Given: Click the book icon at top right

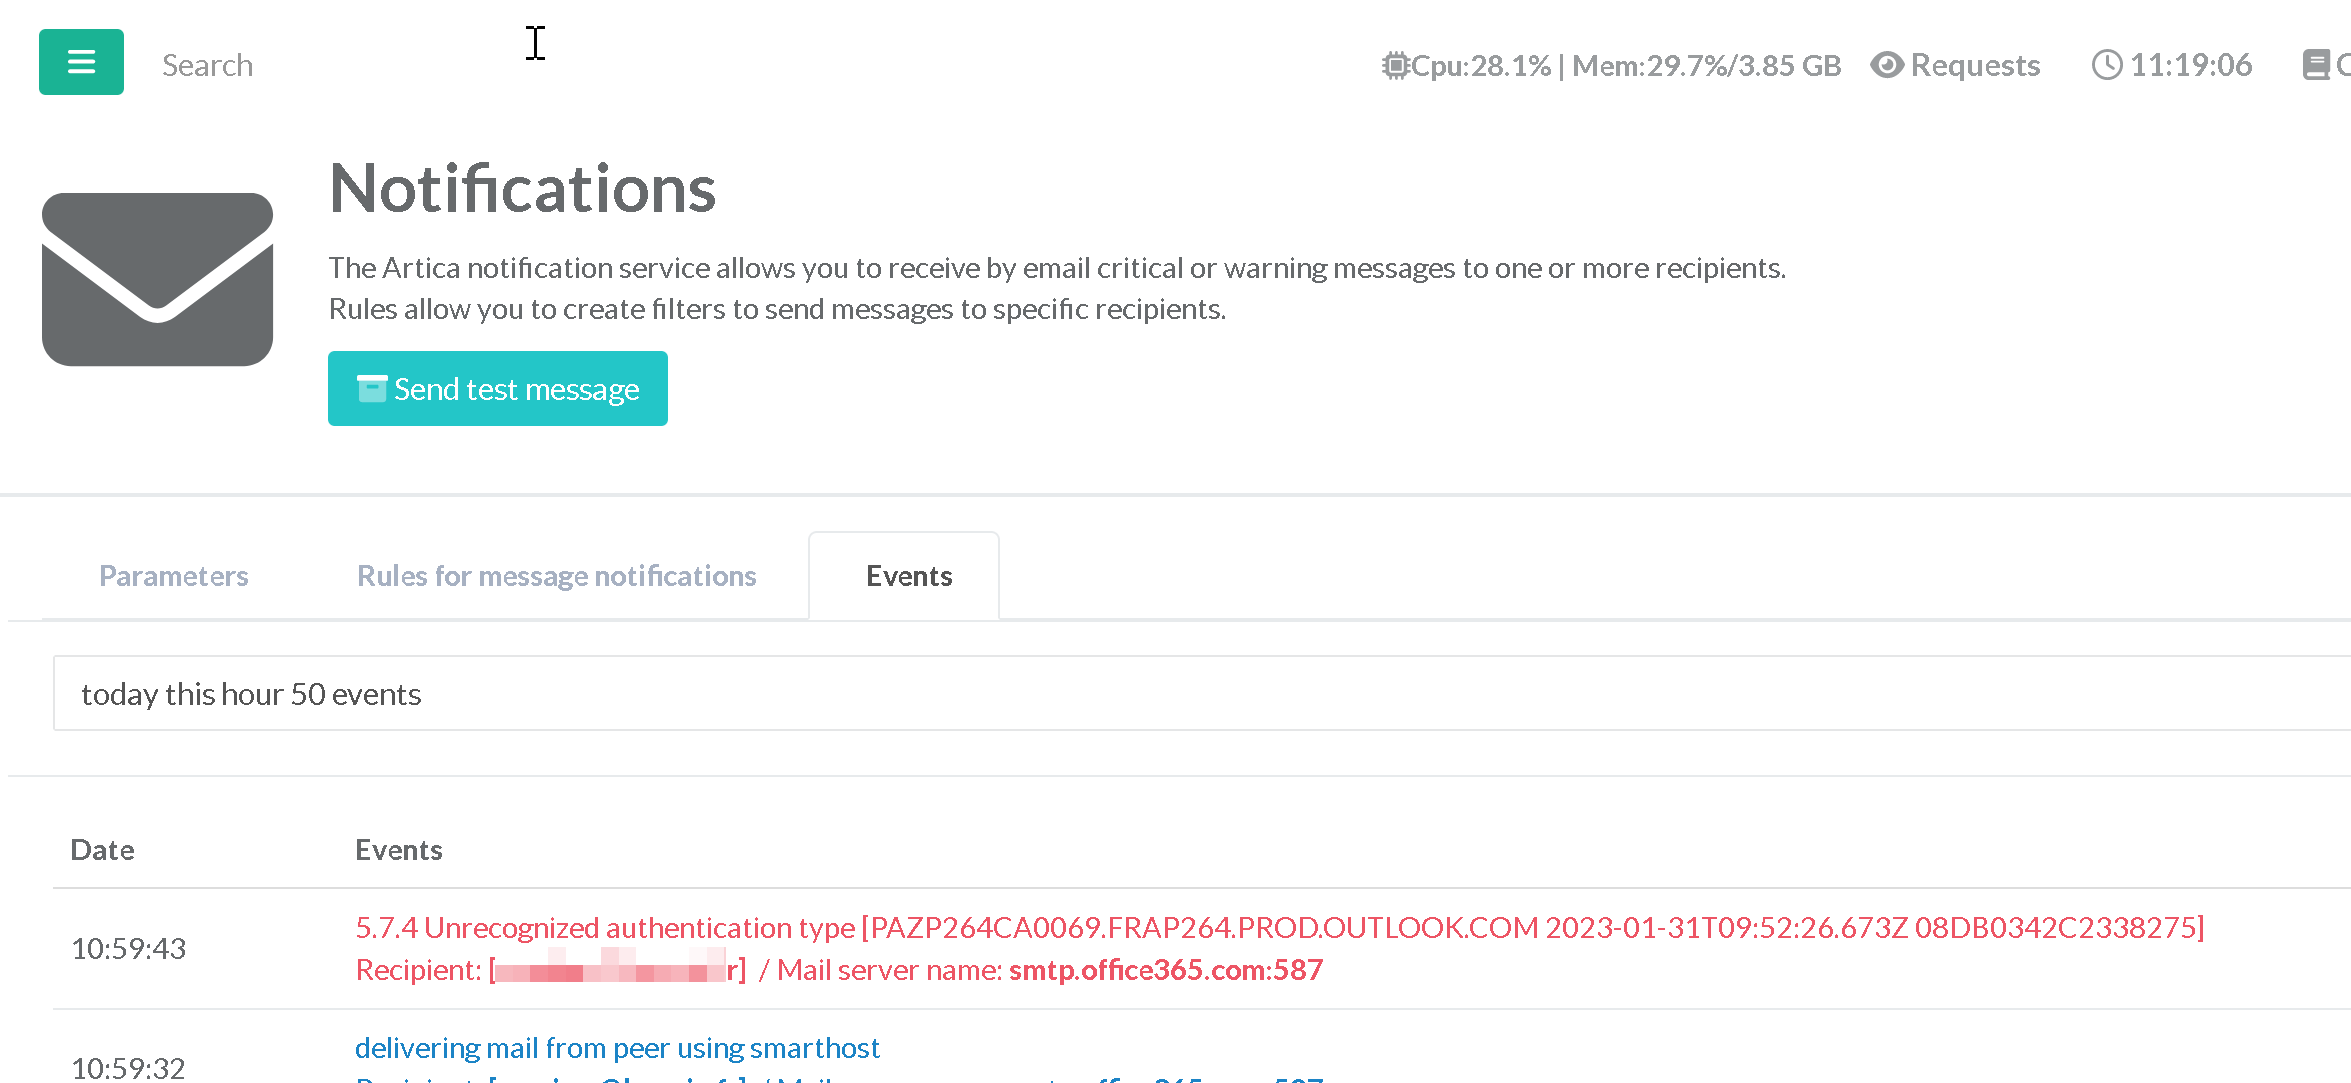Looking at the screenshot, I should 2315,66.
